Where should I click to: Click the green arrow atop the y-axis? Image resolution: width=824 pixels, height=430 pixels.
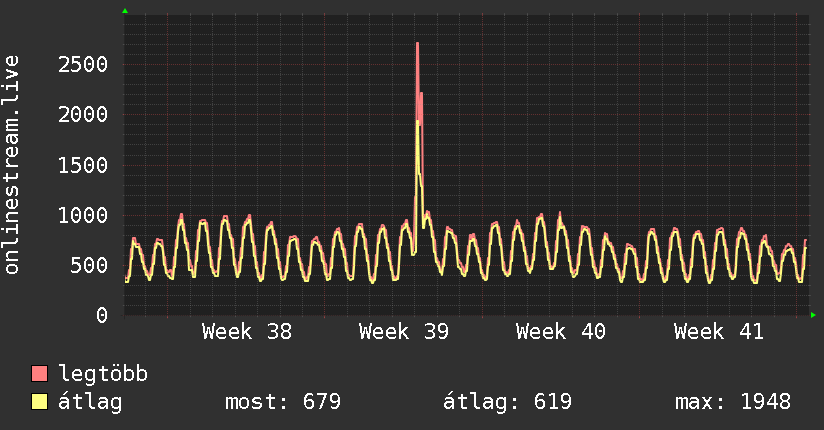(x=125, y=11)
